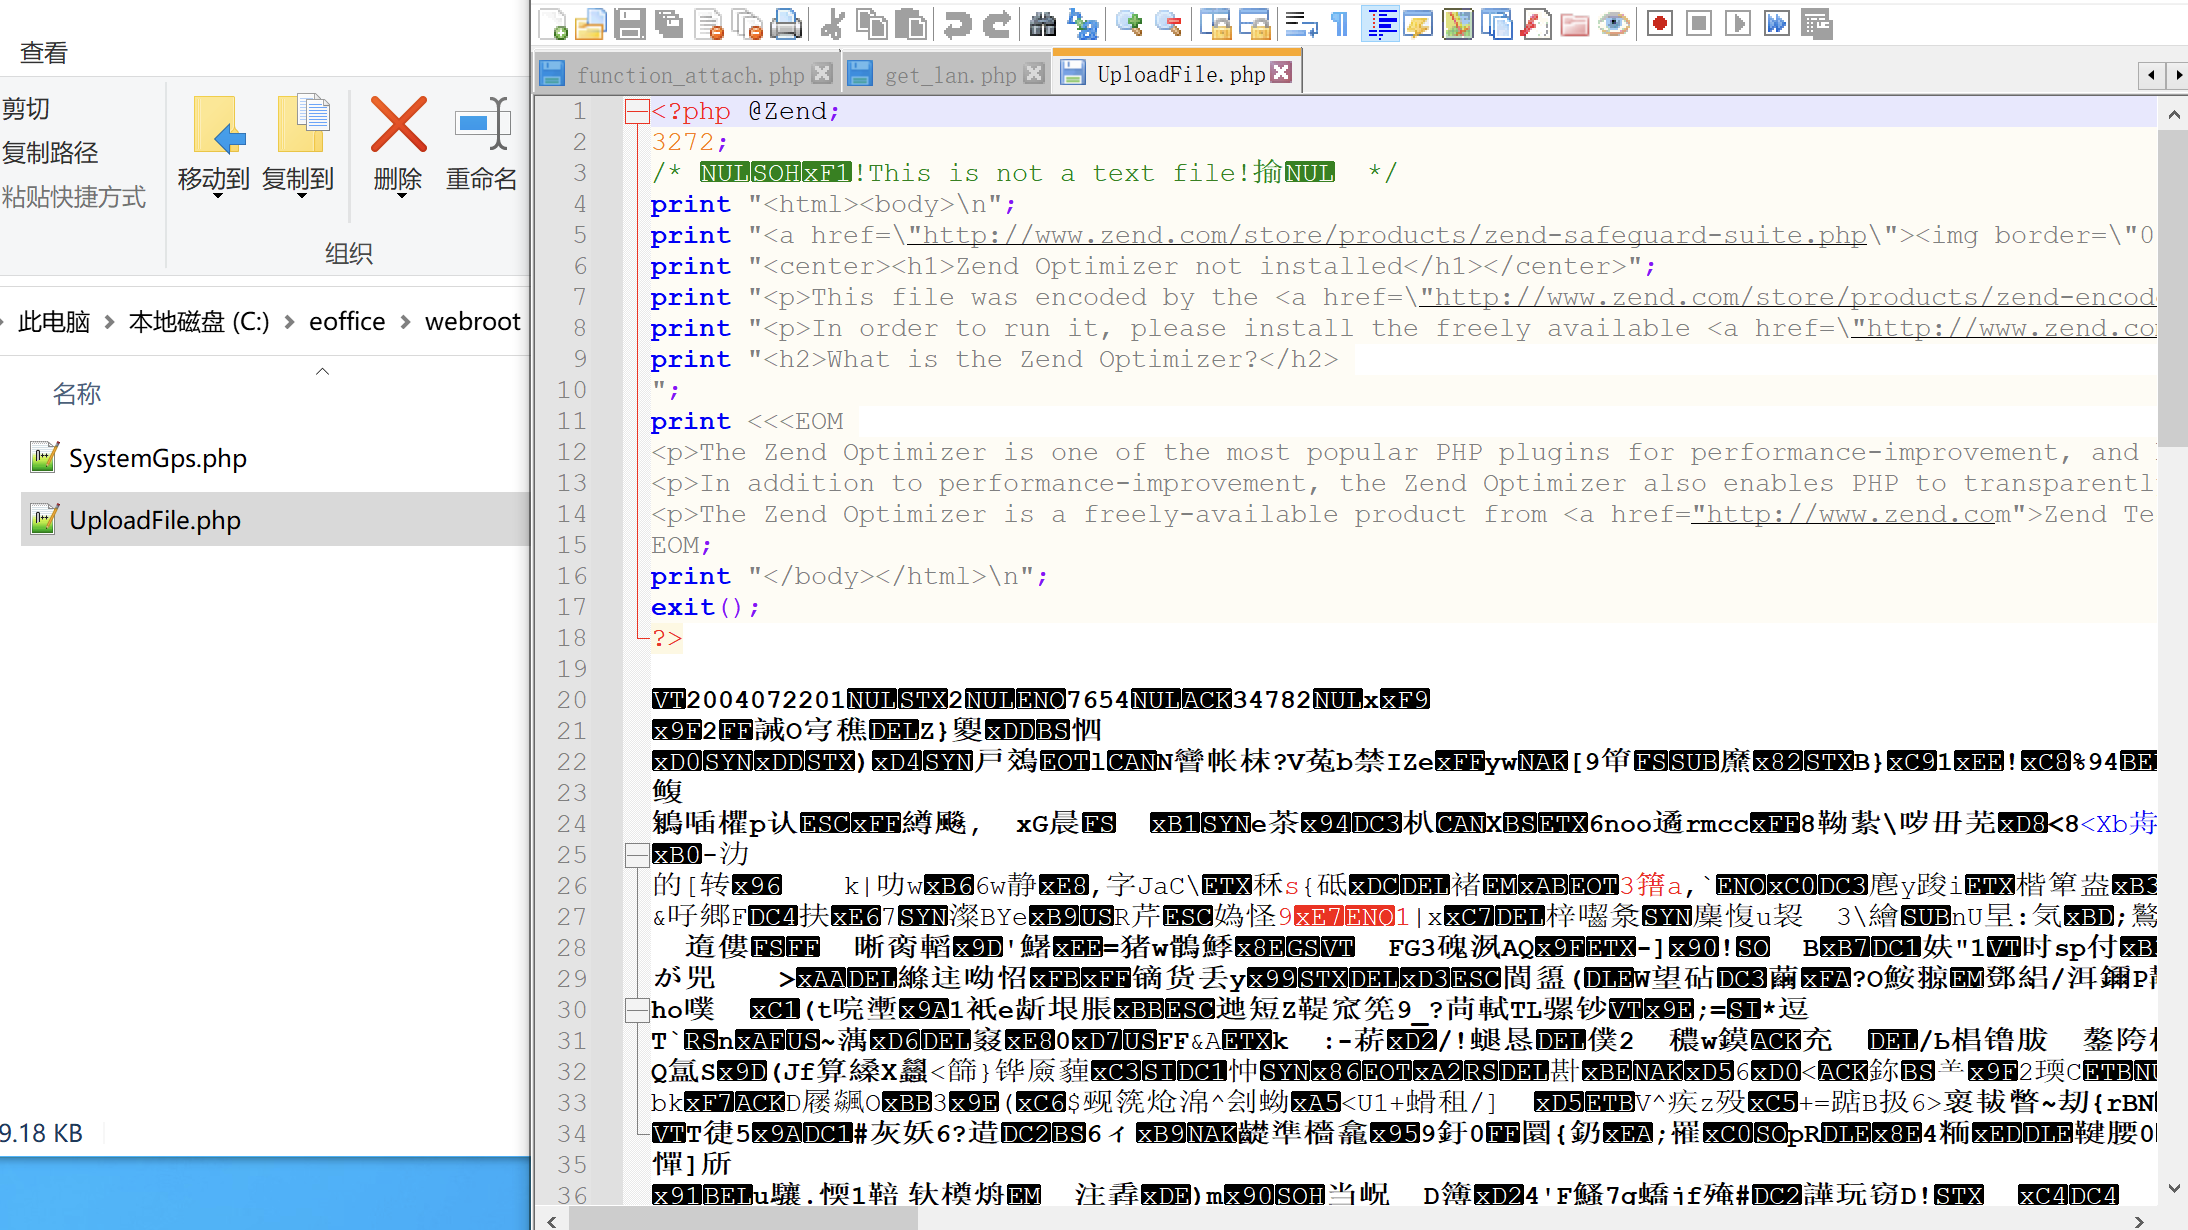Start macro recording with red dot icon
The image size is (2188, 1230).
[1660, 23]
